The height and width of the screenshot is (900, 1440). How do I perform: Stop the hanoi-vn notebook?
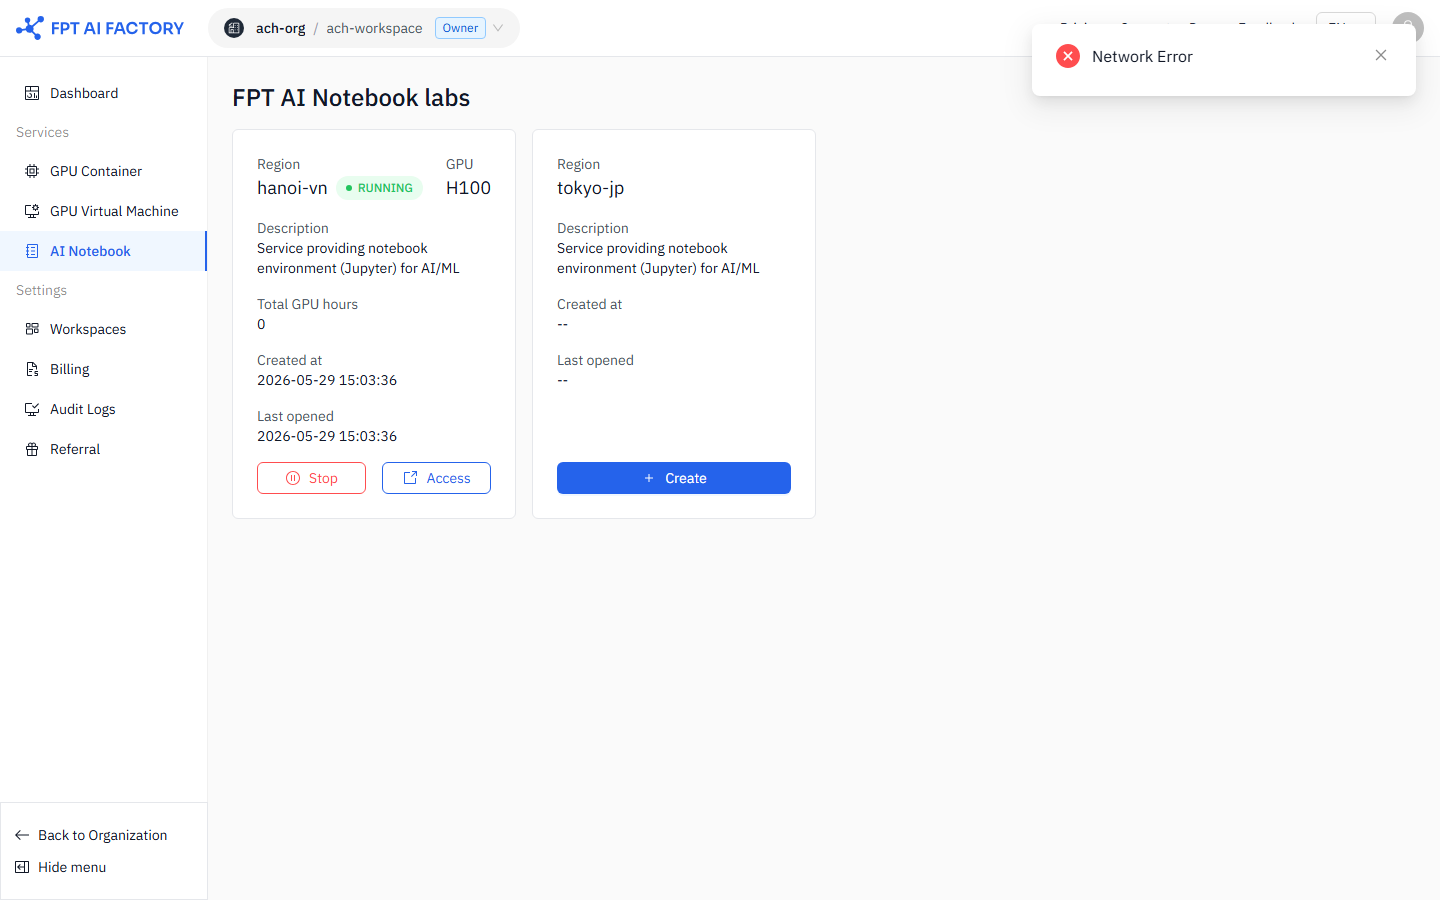311,478
